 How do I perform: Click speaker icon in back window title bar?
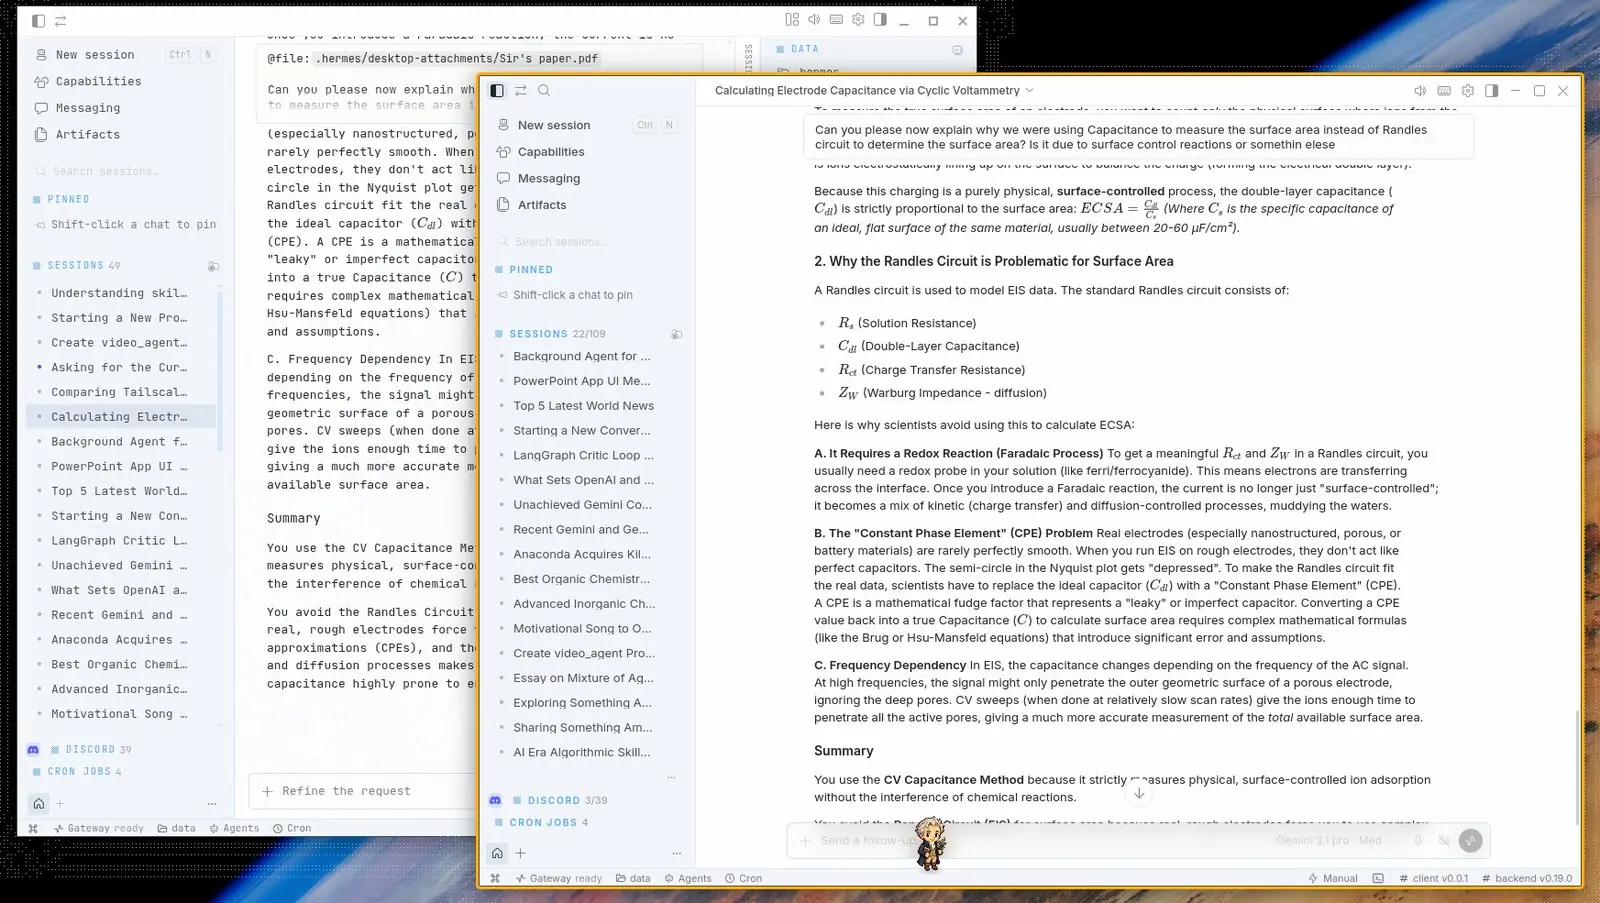point(814,20)
